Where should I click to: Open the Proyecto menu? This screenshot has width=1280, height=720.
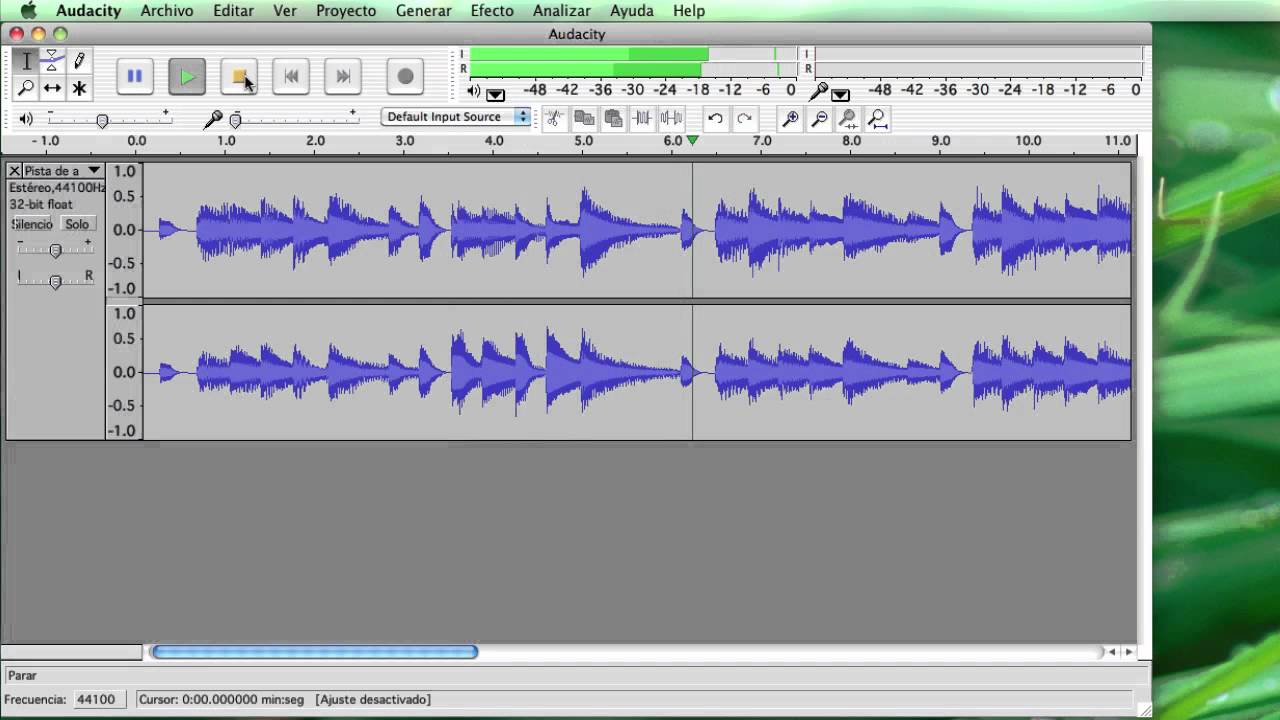(346, 11)
